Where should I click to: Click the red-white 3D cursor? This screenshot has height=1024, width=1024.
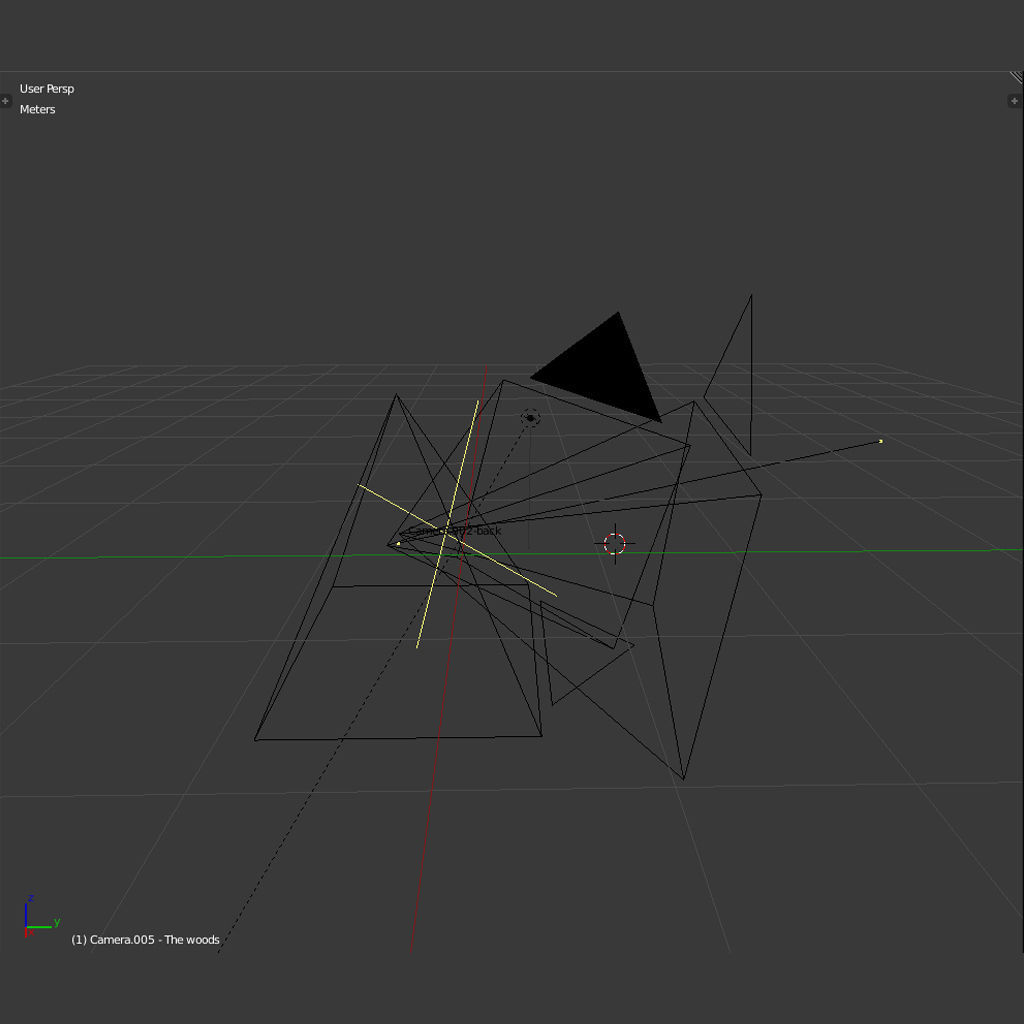[615, 543]
